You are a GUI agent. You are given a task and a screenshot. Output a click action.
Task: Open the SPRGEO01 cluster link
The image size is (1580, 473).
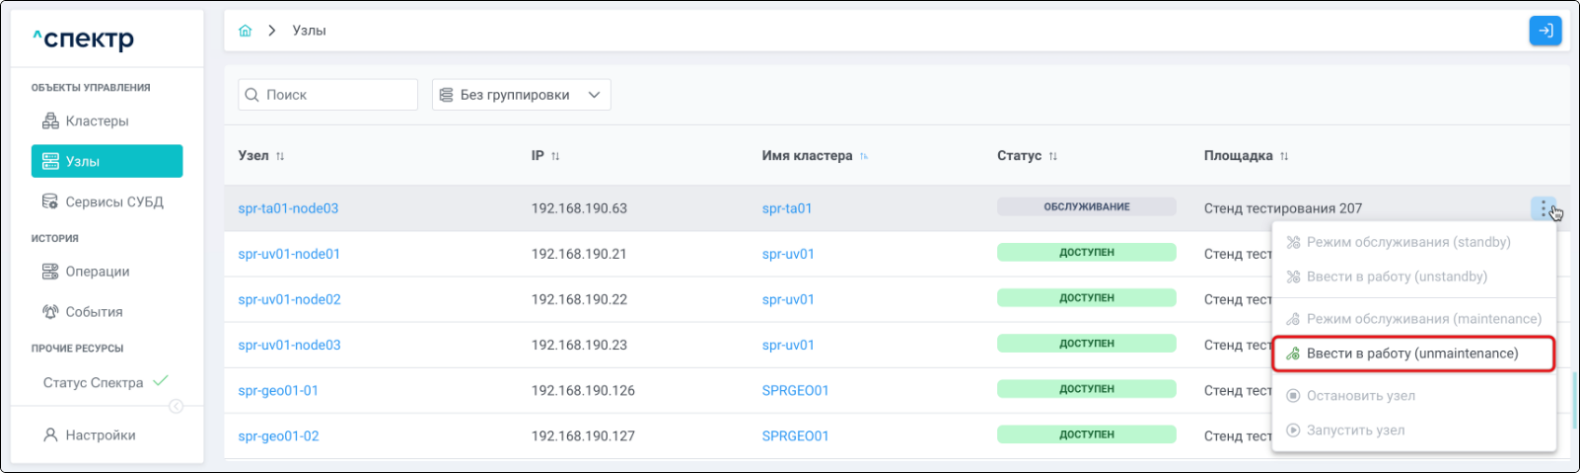pos(795,391)
